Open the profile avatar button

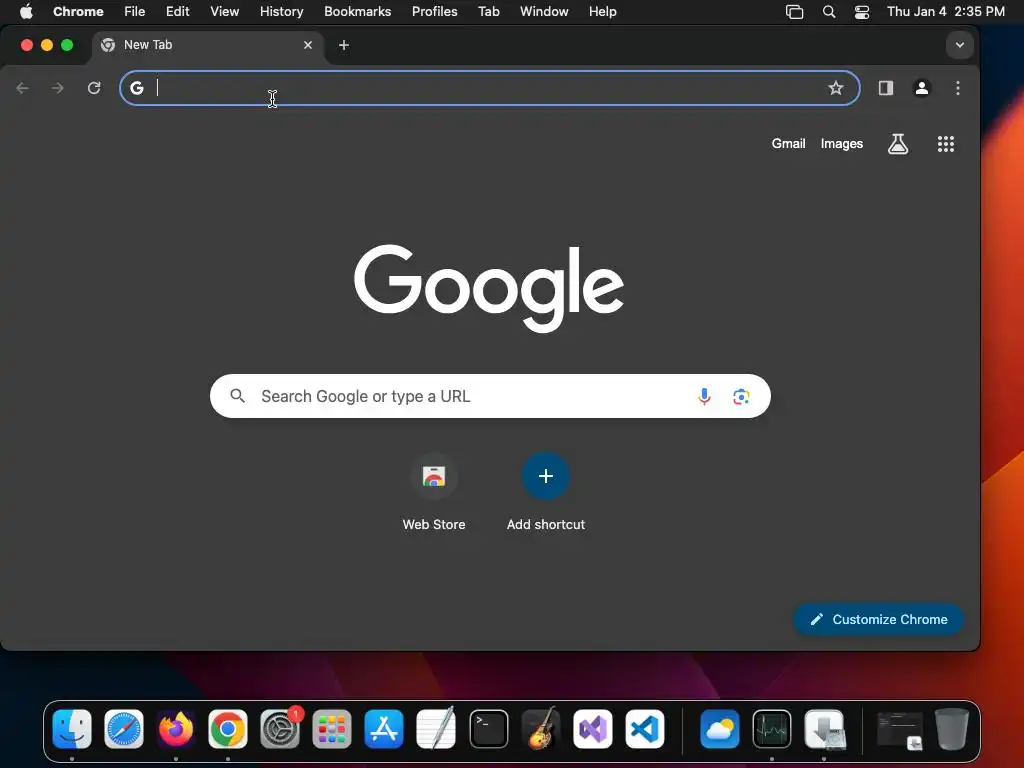coord(921,88)
